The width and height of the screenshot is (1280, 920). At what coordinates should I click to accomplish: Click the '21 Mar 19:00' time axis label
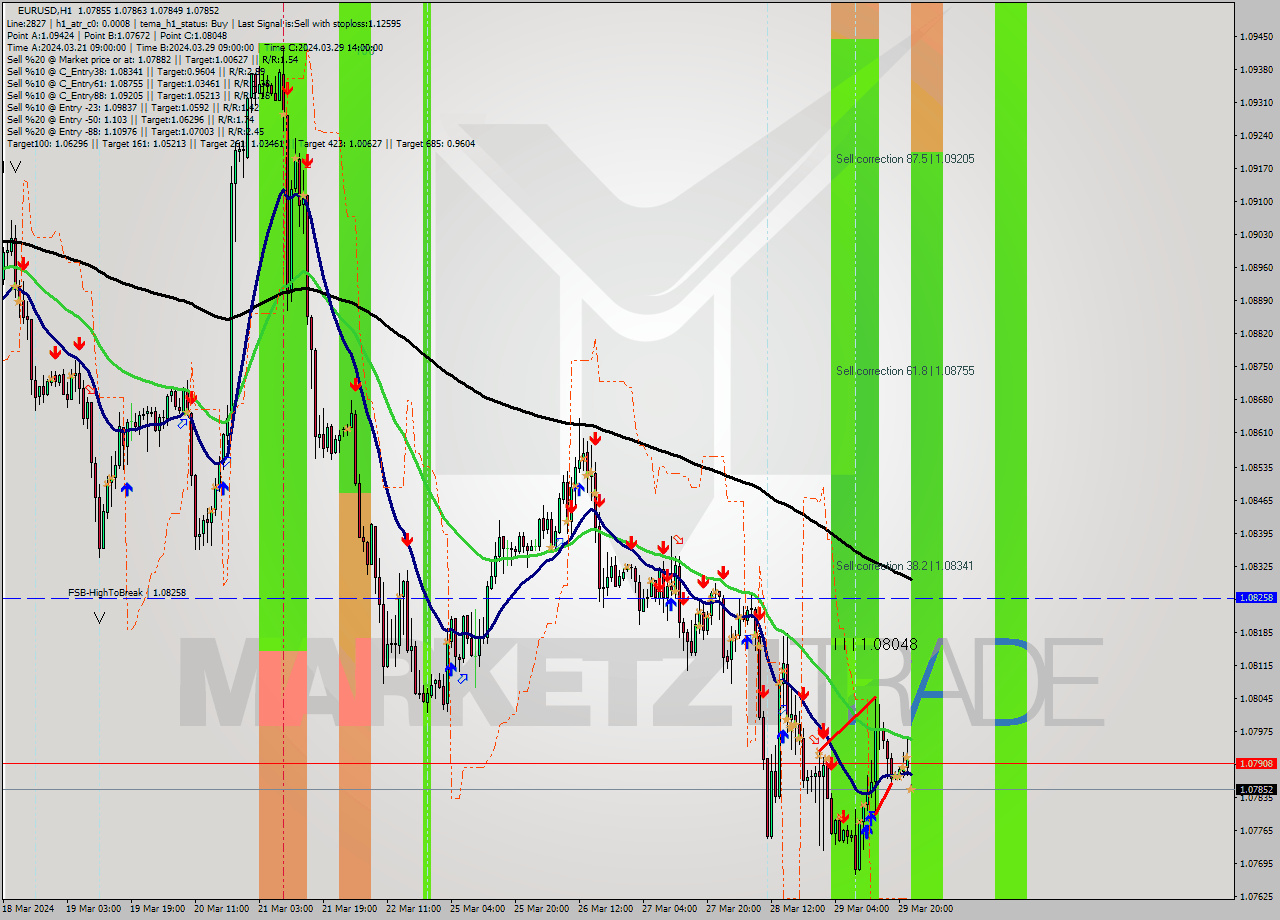(x=349, y=909)
